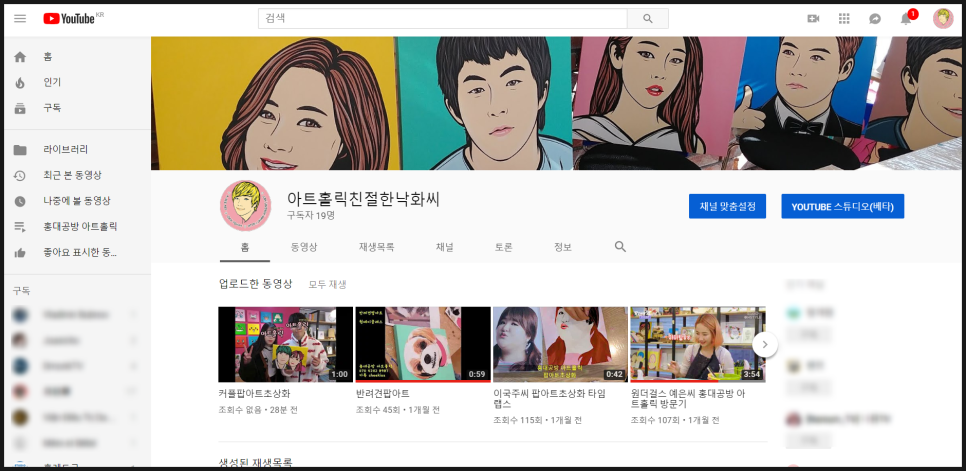
Task: Open video title 원더걸스 예은씨 홍대공방 아트홀릭 방문기
Action: point(688,399)
